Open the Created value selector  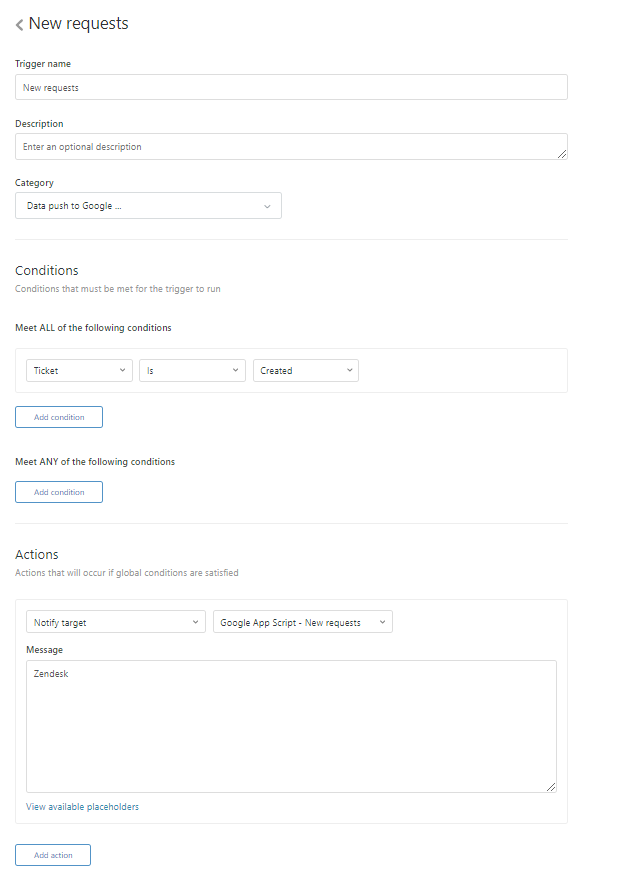(x=305, y=370)
